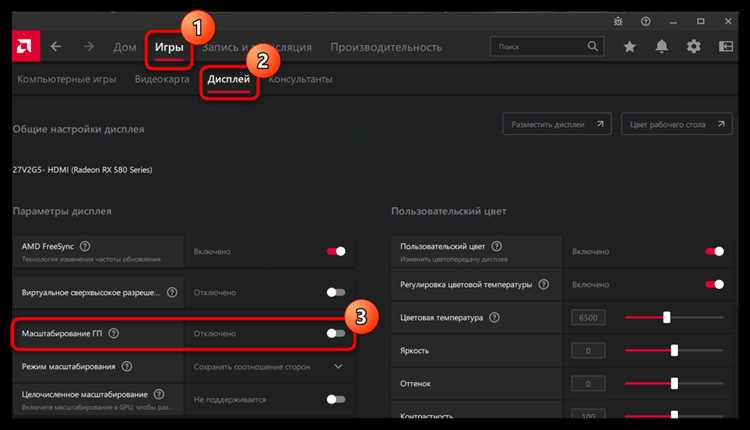Show help for Пользовательский цвет
This screenshot has height=430, width=750.
tap(497, 246)
